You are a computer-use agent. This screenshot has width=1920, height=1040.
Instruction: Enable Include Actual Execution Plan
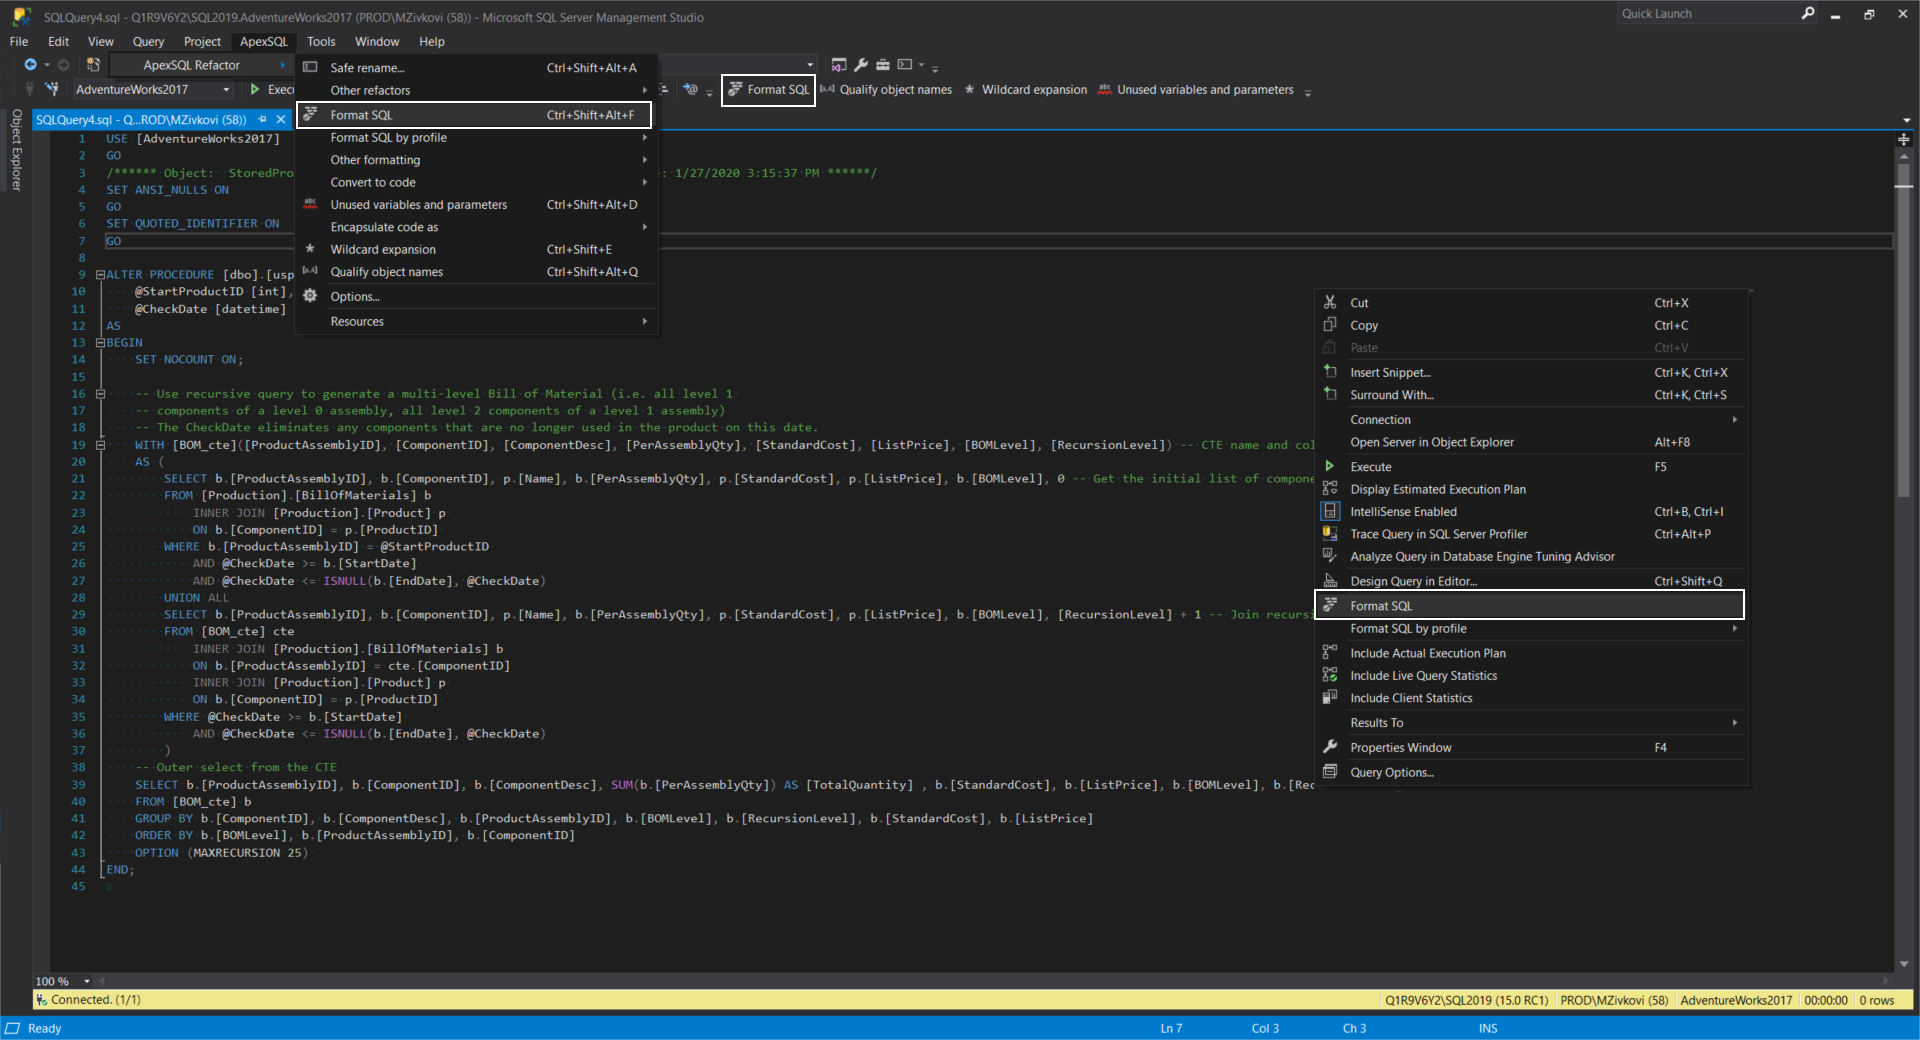pos(1428,652)
